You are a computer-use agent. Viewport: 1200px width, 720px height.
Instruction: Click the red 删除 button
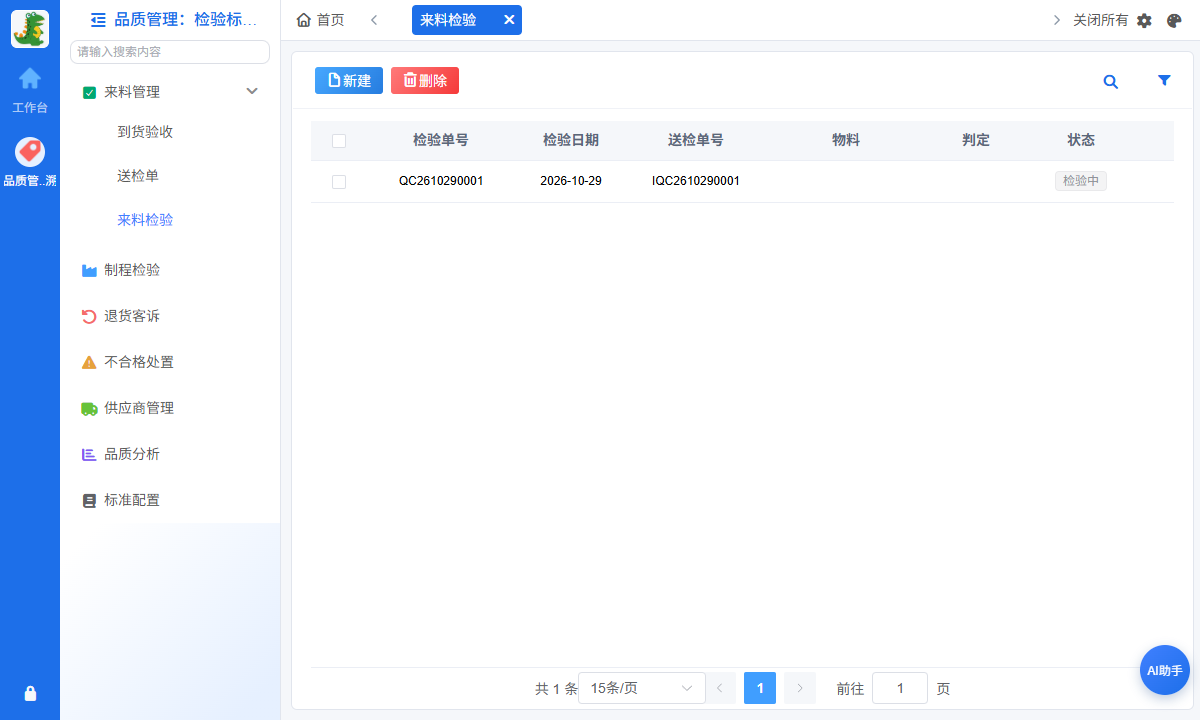coord(425,81)
